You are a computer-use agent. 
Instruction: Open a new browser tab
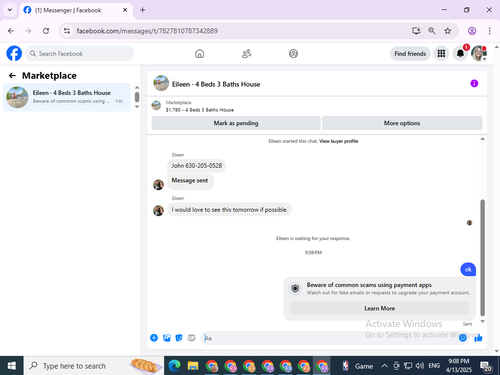click(x=143, y=10)
